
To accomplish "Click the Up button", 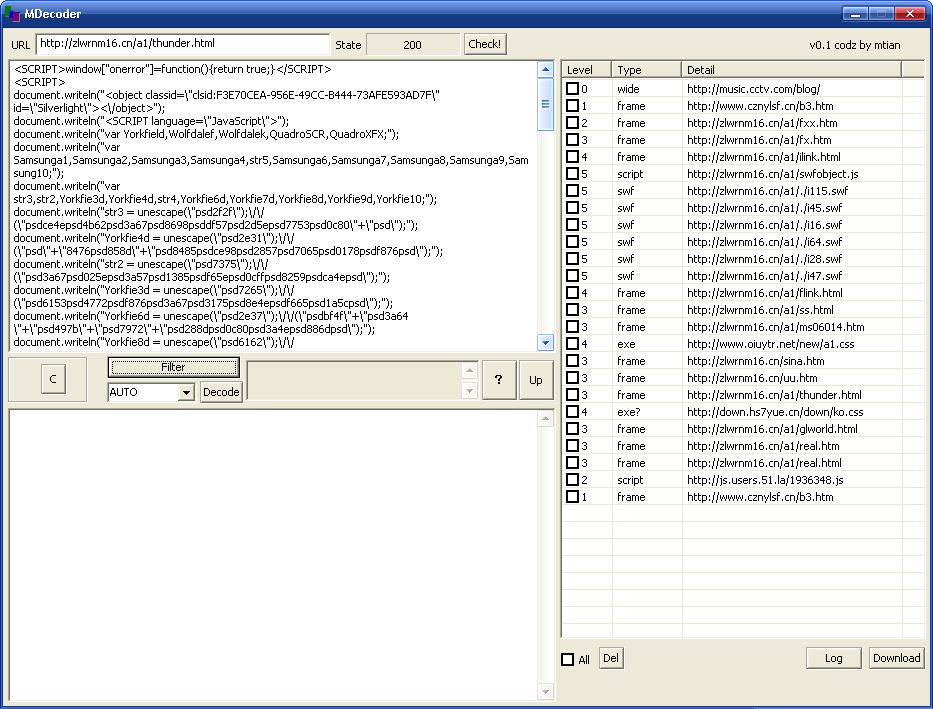I will point(536,379).
